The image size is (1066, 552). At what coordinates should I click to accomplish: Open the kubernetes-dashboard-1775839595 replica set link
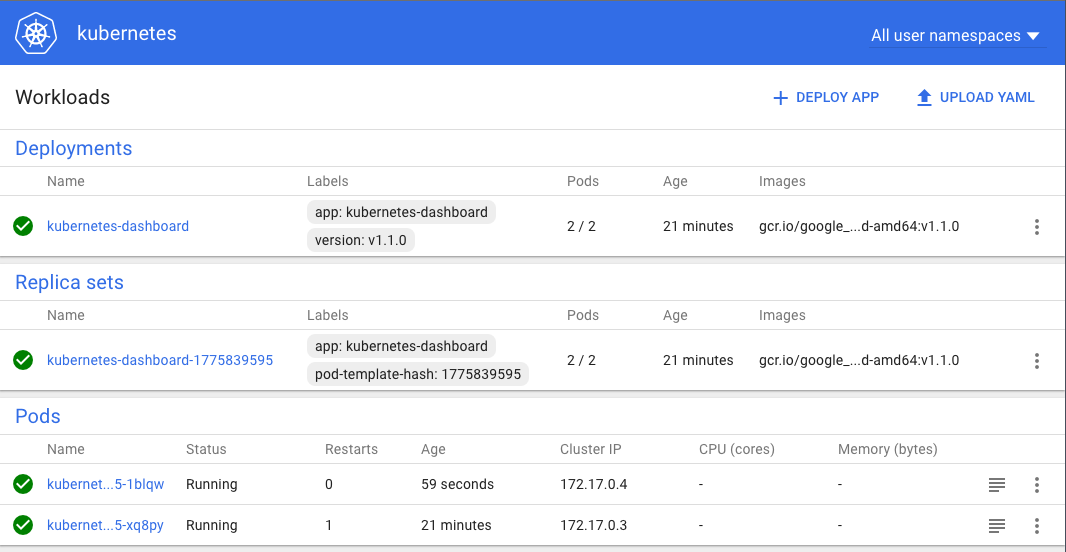160,360
